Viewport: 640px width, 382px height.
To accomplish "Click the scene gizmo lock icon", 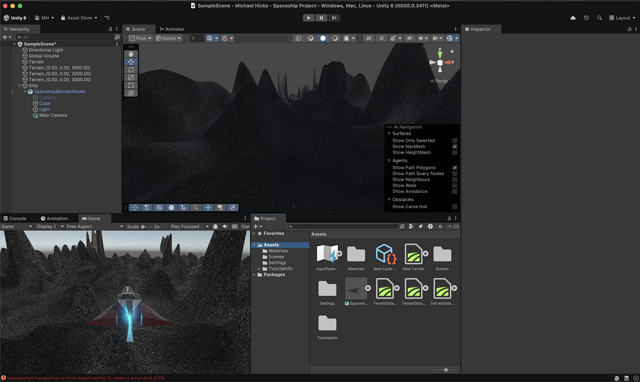I will coord(452,51).
